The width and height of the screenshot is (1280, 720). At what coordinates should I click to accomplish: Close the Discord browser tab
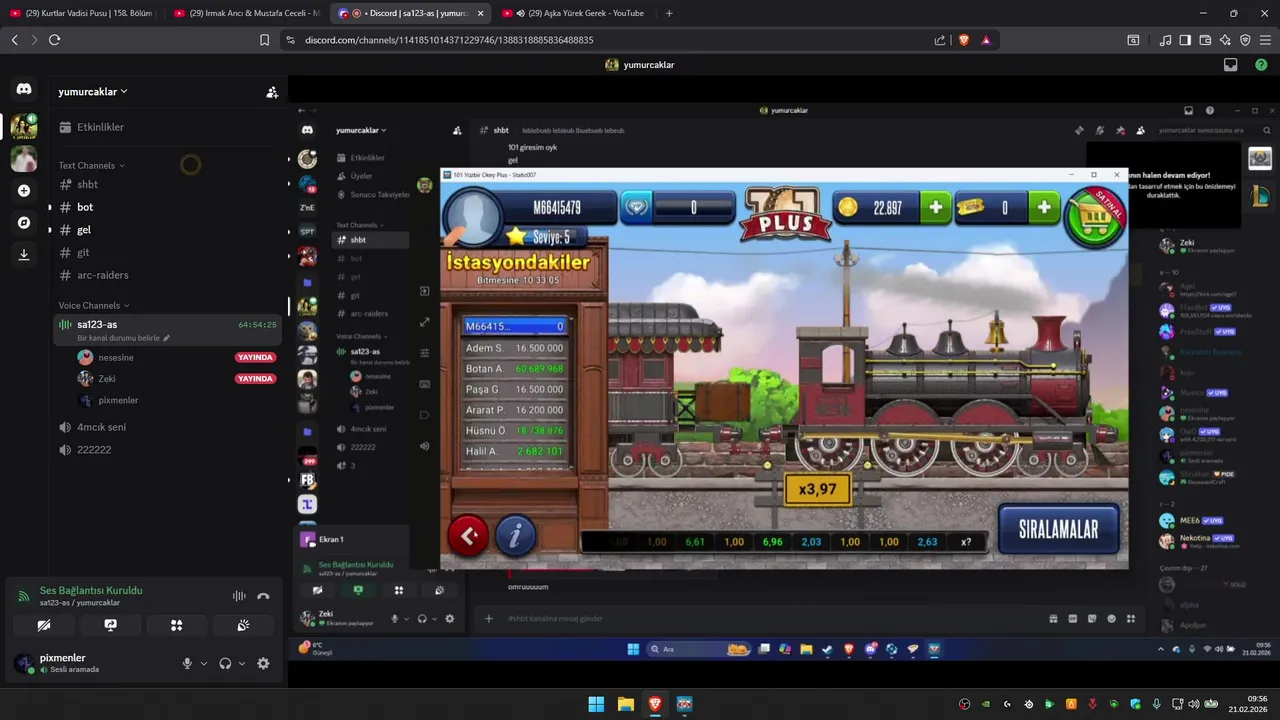point(480,13)
